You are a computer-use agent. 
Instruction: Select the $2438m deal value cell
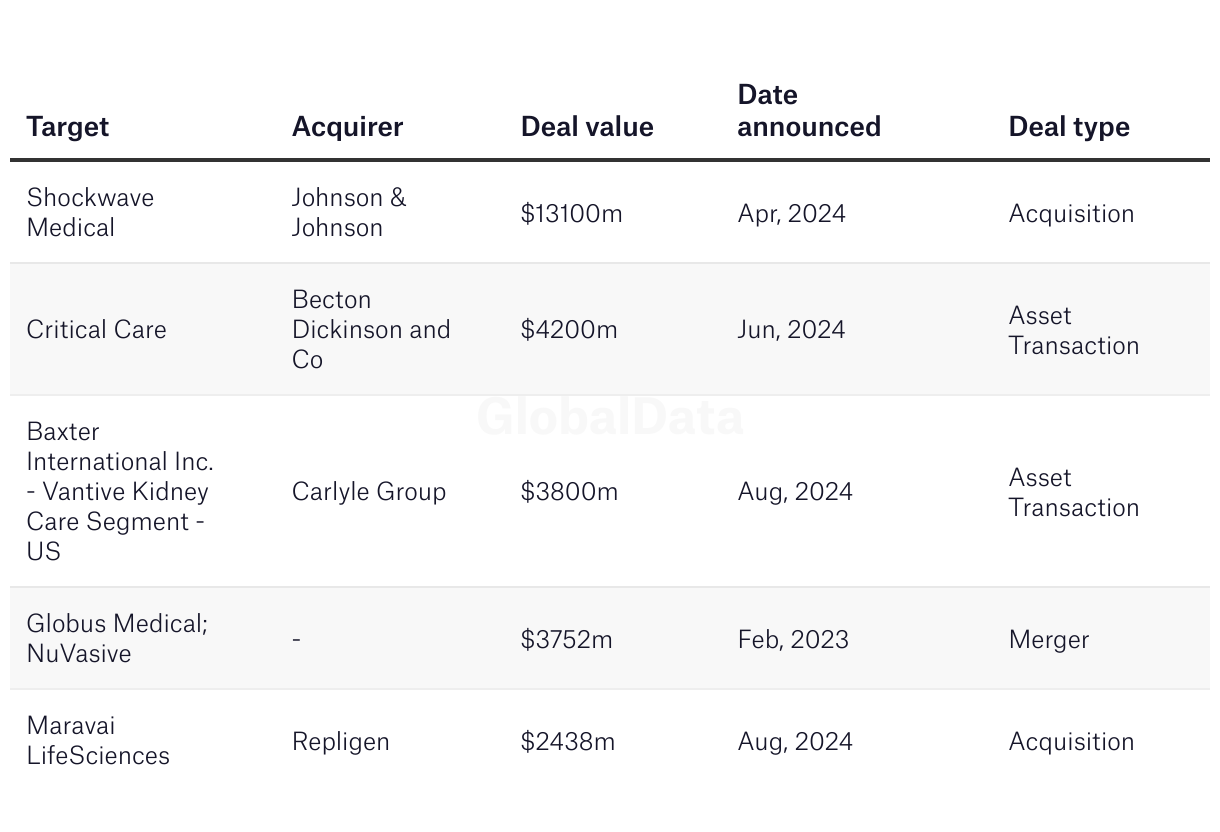567,742
